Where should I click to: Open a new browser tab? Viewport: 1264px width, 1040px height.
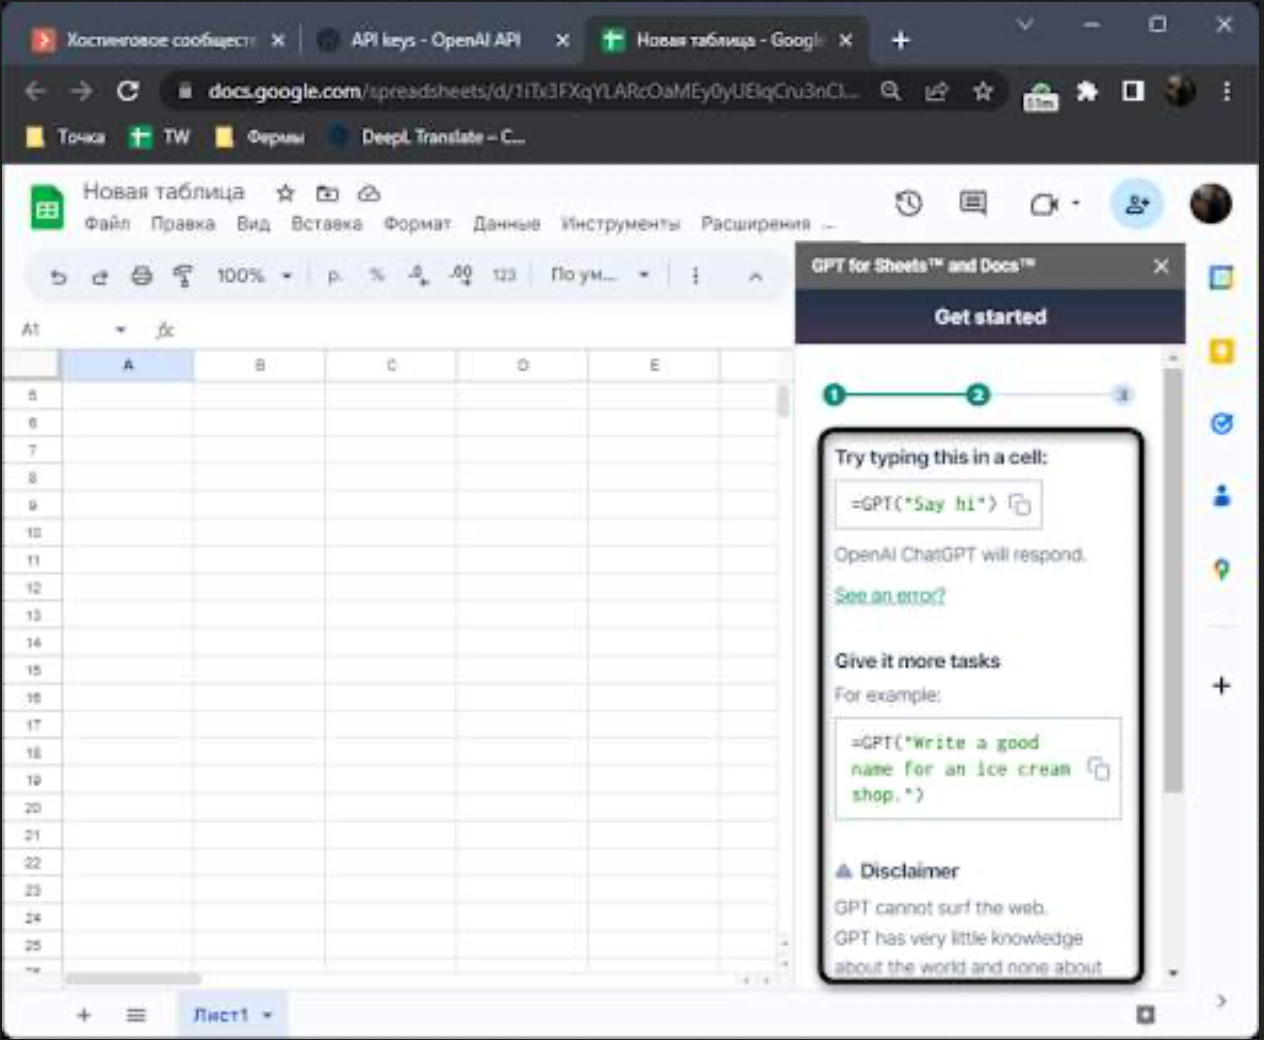coord(900,40)
